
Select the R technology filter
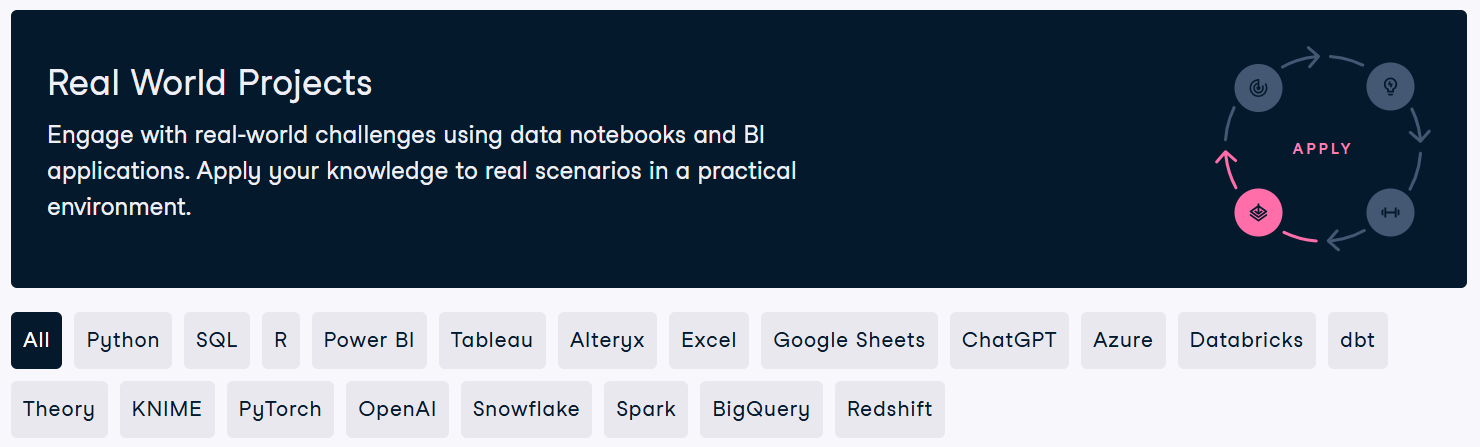tap(281, 340)
